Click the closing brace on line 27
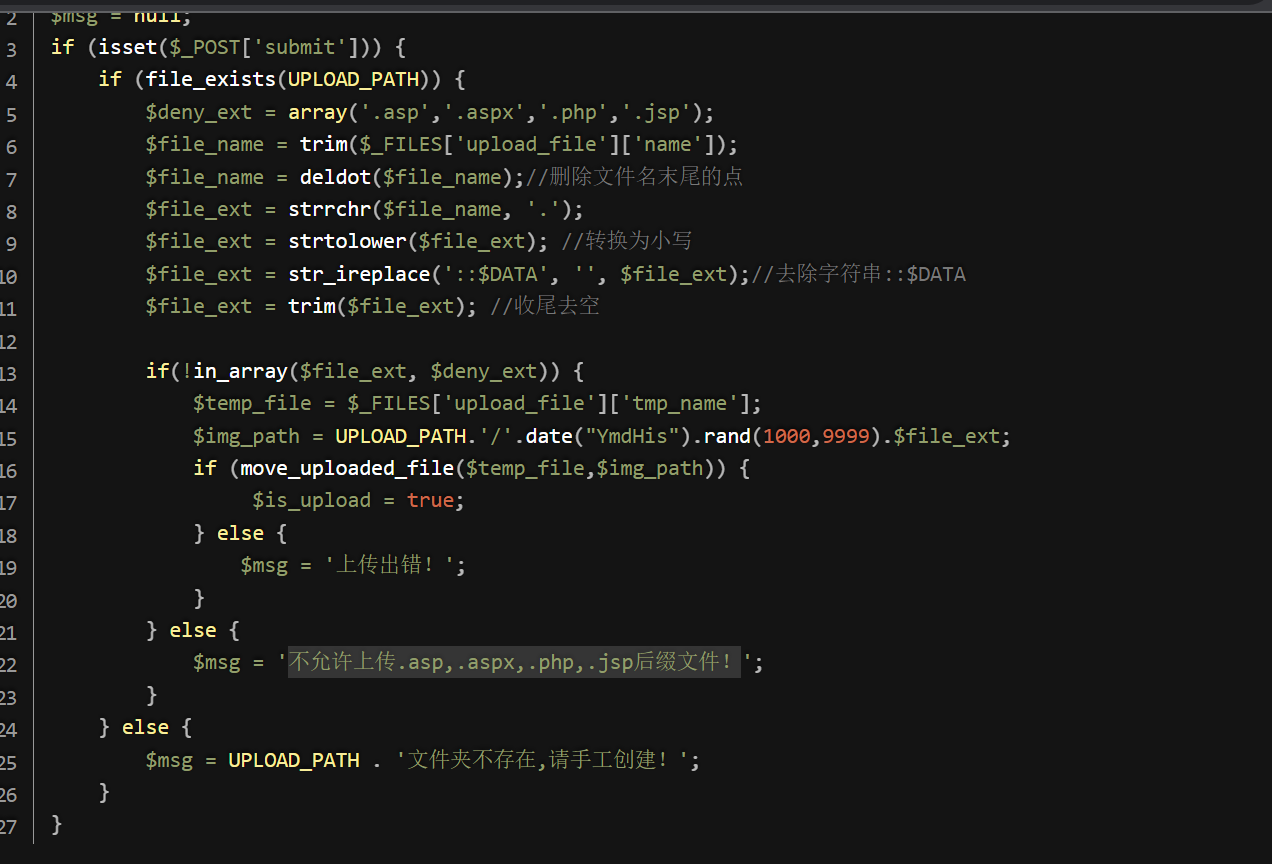Image resolution: width=1272 pixels, height=864 pixels. coord(56,824)
